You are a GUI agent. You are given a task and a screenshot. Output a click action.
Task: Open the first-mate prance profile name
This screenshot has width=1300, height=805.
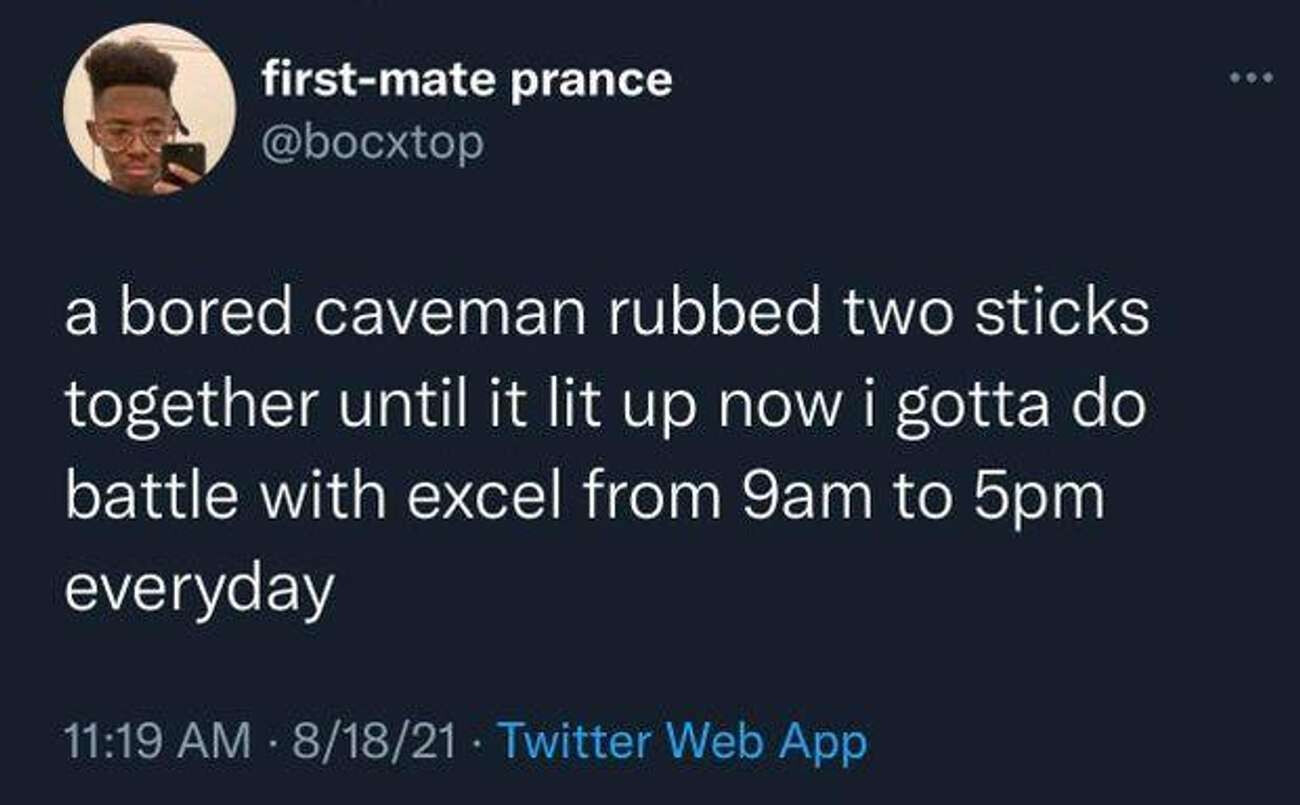pyautogui.click(x=467, y=79)
